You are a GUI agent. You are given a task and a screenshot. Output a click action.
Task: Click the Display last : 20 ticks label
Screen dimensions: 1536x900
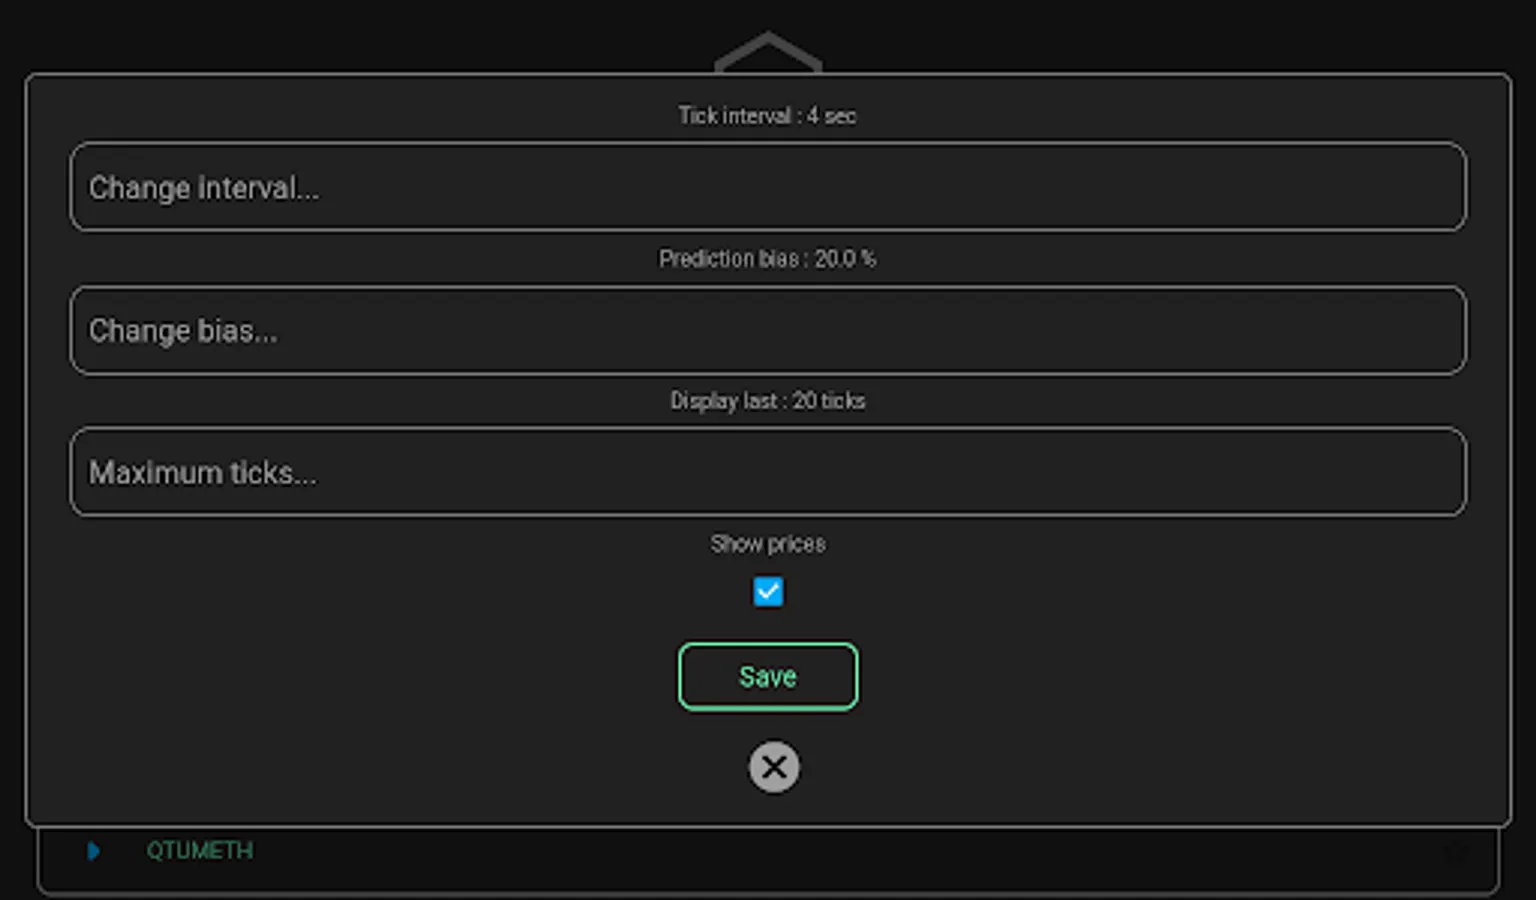click(768, 401)
